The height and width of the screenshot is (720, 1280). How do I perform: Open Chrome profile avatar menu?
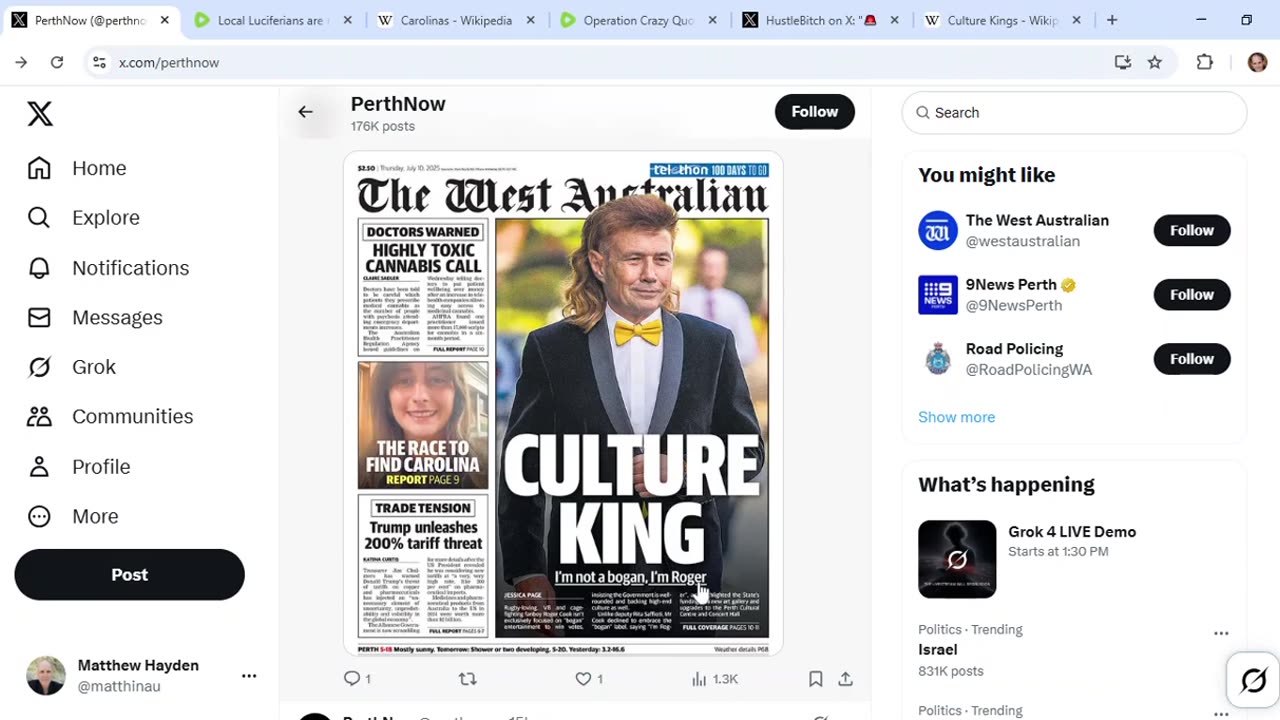click(x=1258, y=62)
